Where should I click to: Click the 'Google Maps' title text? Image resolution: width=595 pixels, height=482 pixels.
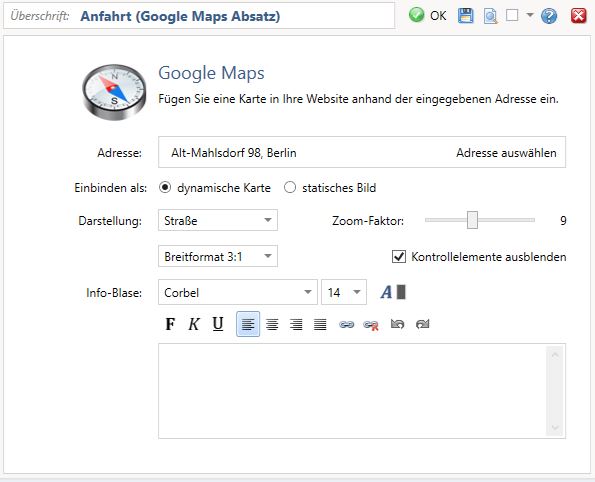pyautogui.click(x=211, y=73)
